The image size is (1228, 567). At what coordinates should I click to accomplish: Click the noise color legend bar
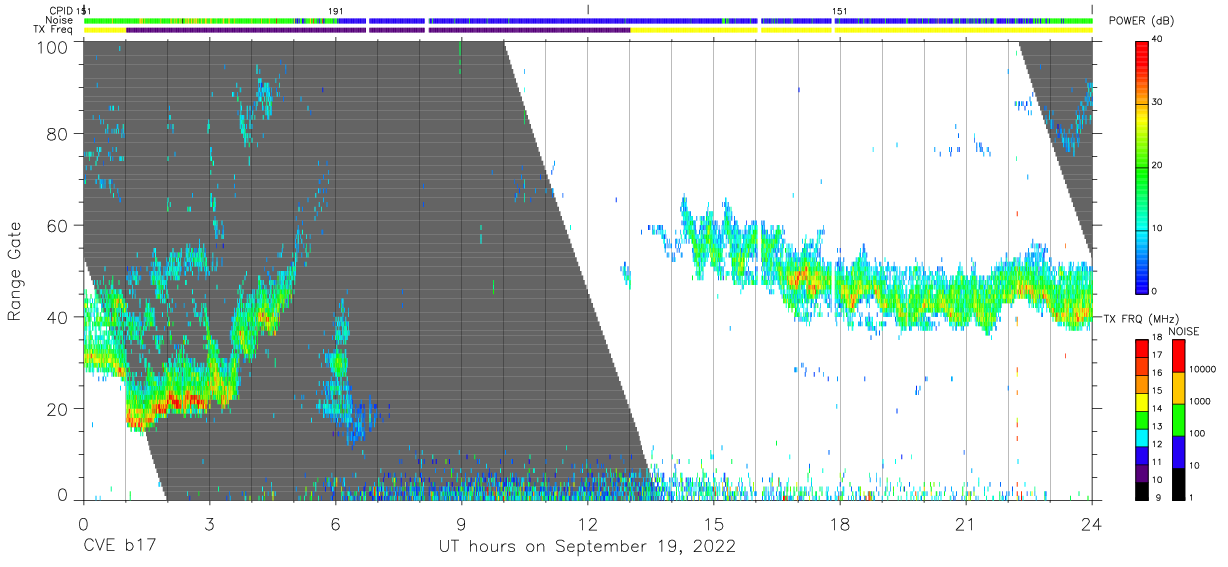(1179, 418)
